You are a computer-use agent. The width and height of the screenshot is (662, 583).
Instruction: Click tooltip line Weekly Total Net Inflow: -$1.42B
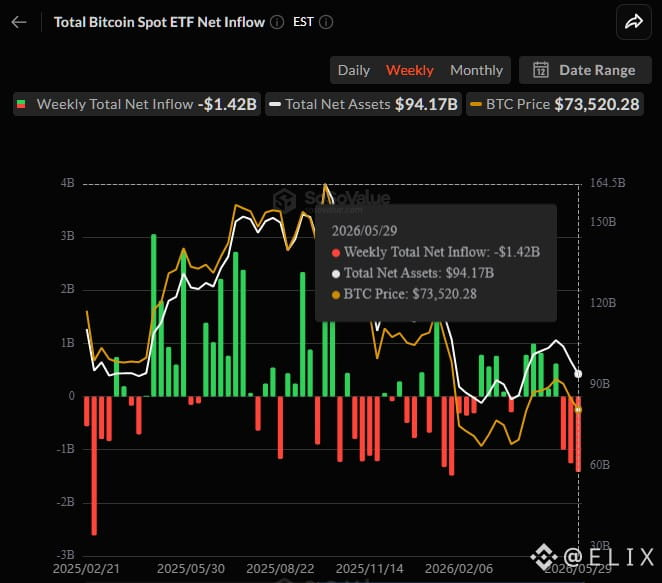436,252
